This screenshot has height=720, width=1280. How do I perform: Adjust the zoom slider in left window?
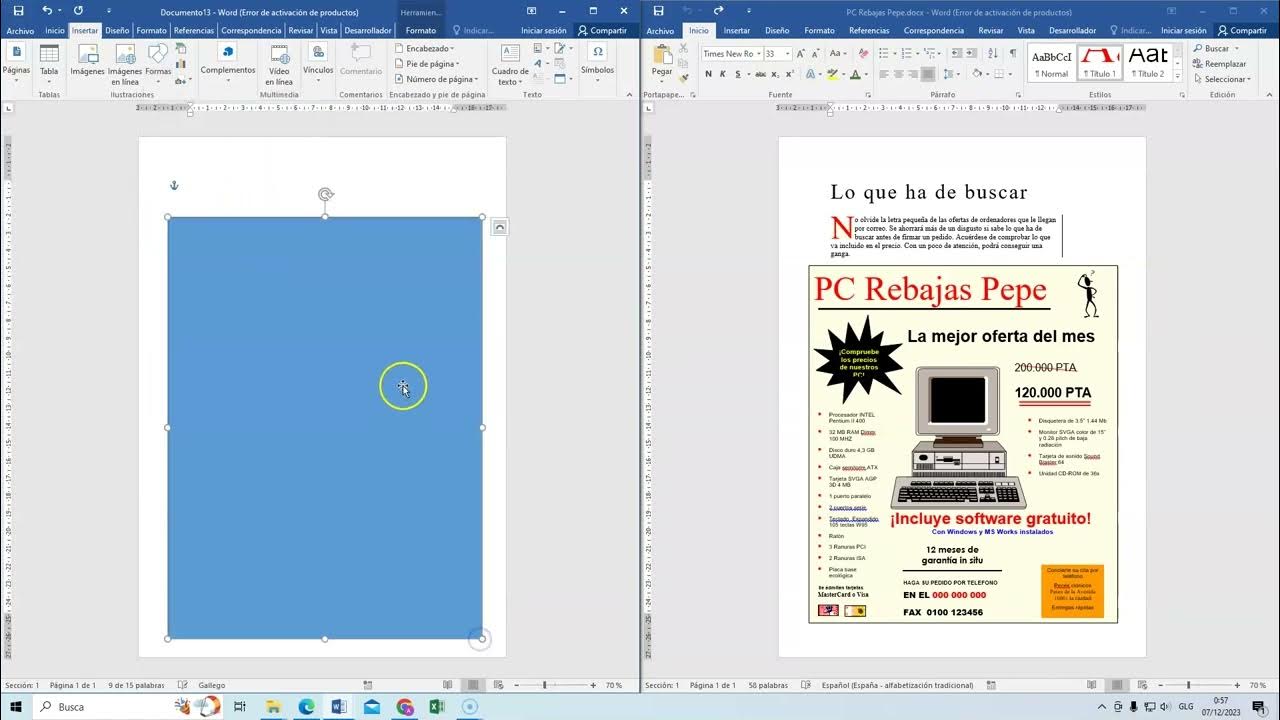(x=544, y=685)
